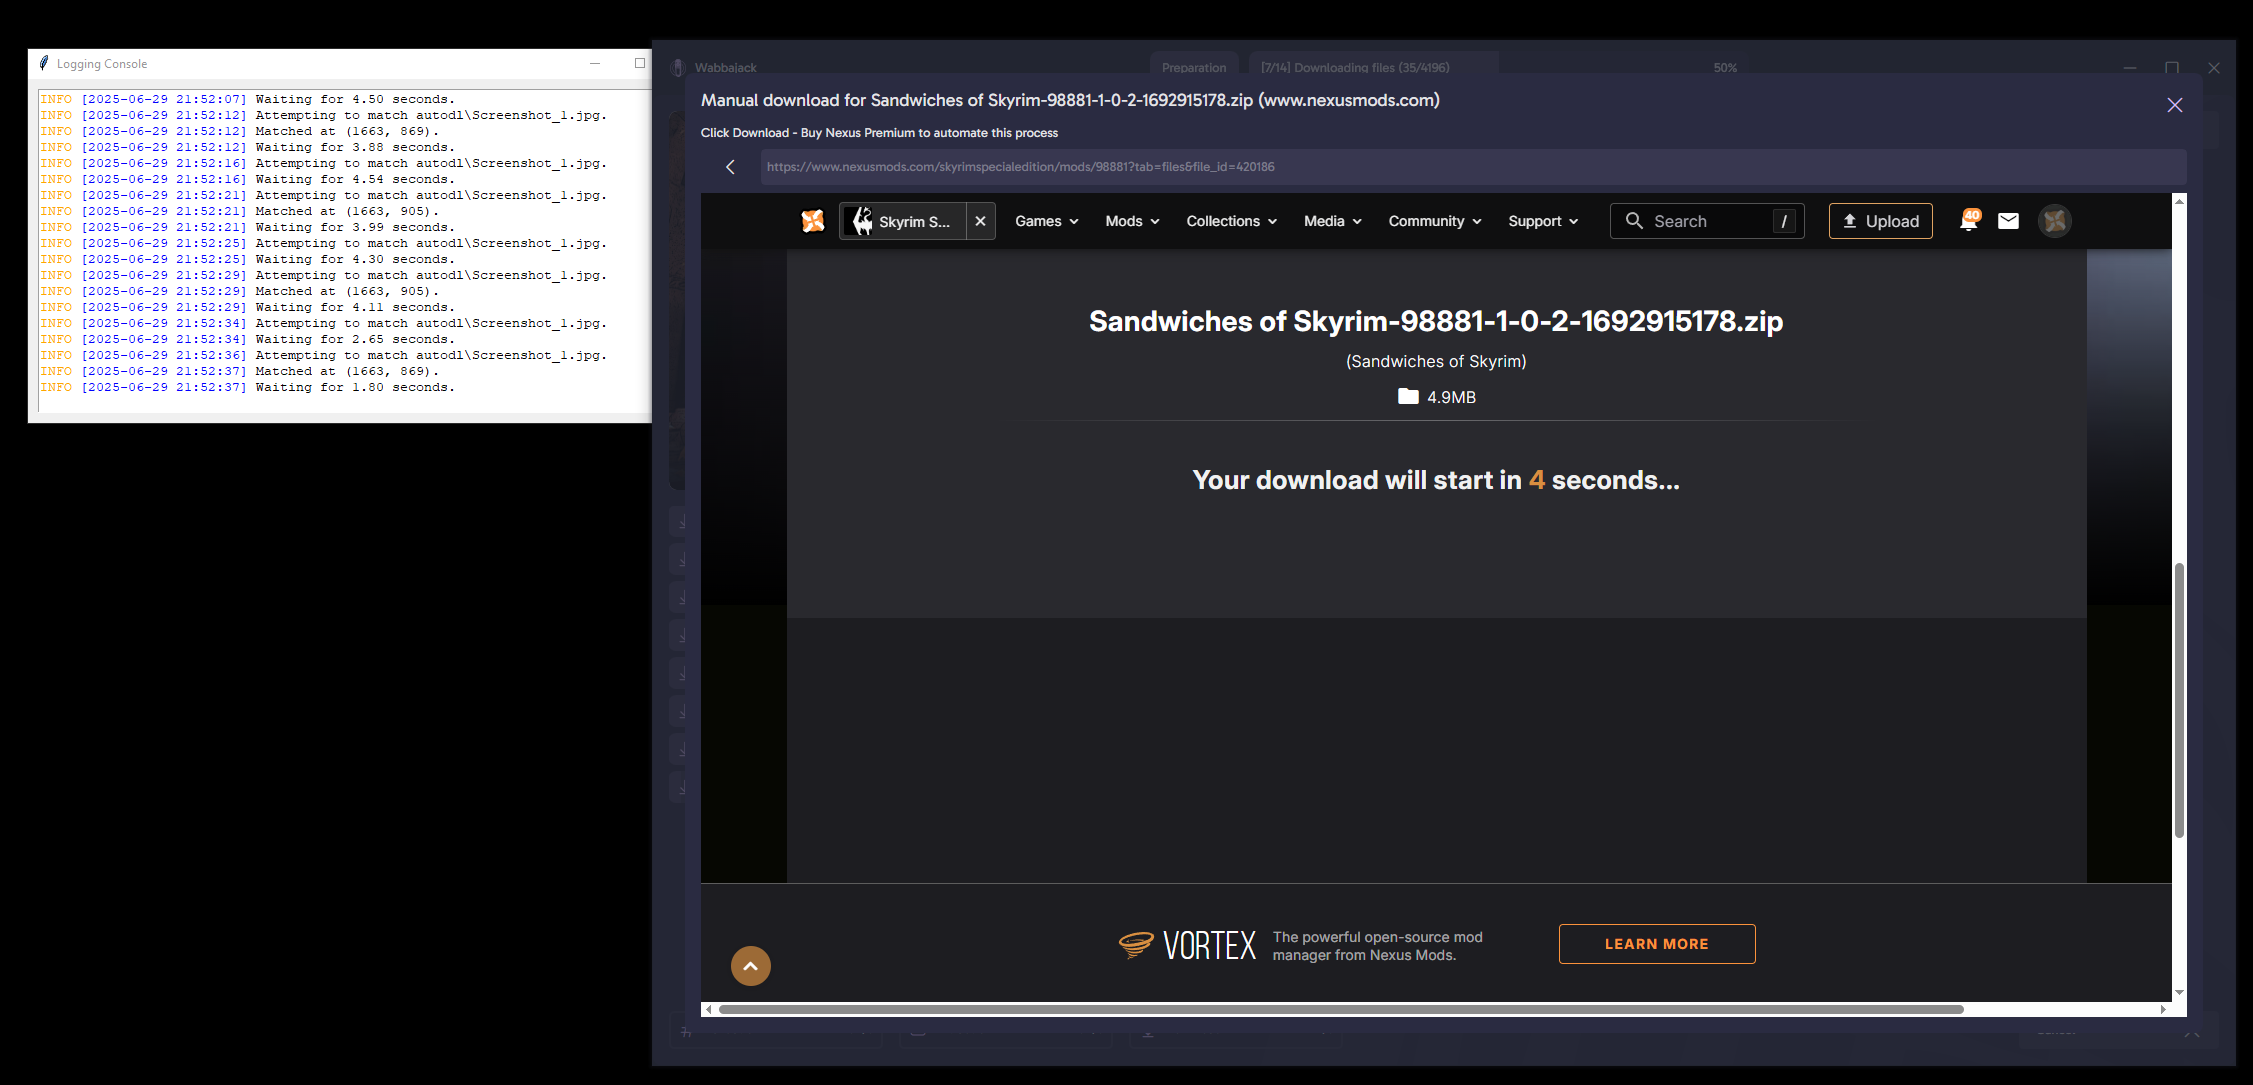Viewport: 2253px width, 1085px height.
Task: Expand the Mods menu
Action: pyautogui.click(x=1132, y=221)
